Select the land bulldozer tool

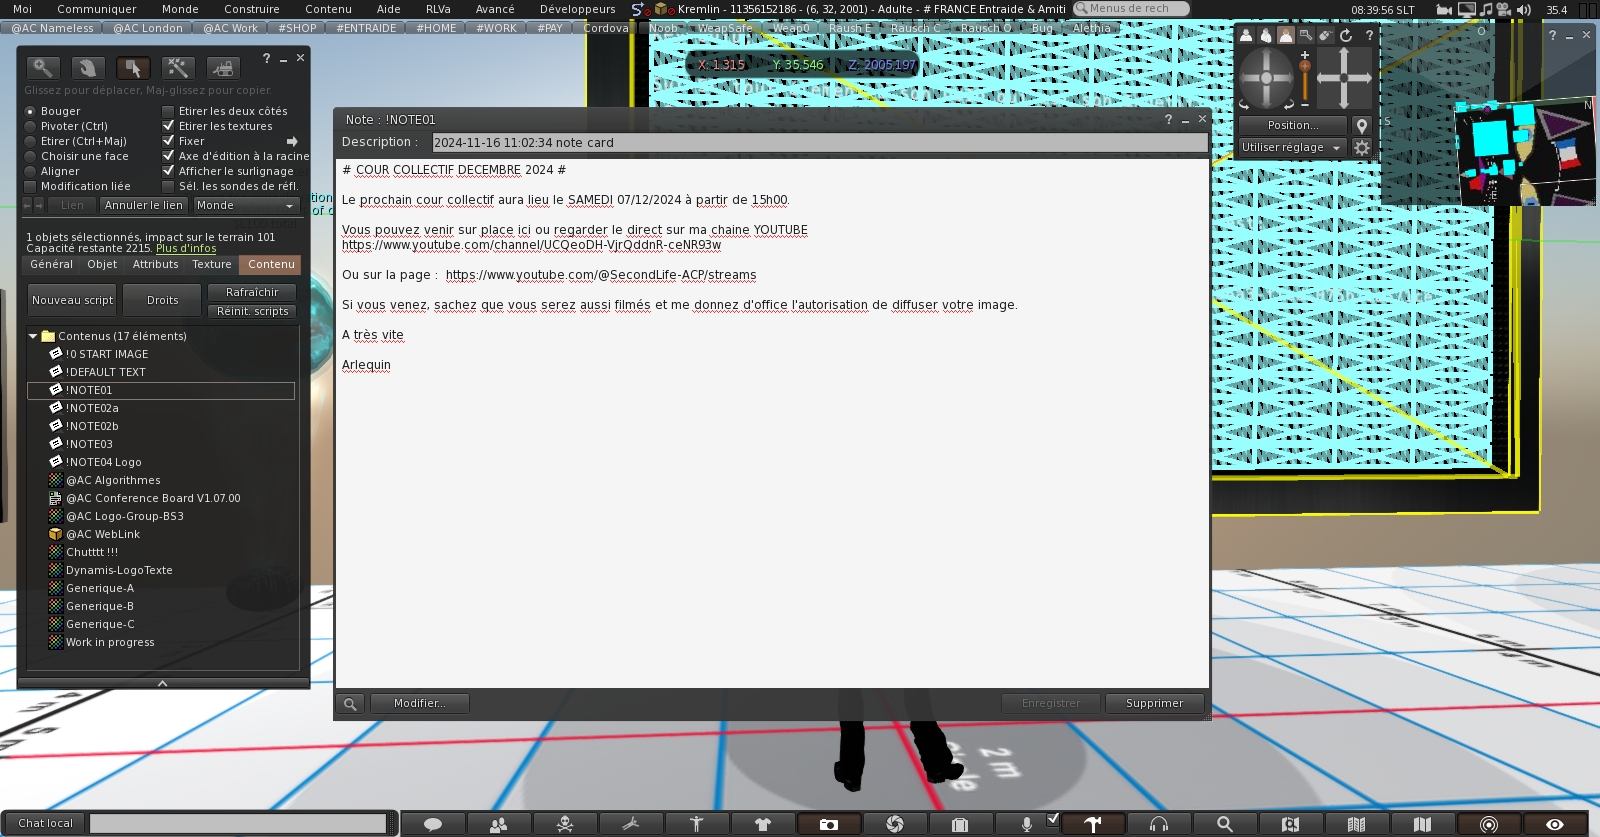pos(222,68)
